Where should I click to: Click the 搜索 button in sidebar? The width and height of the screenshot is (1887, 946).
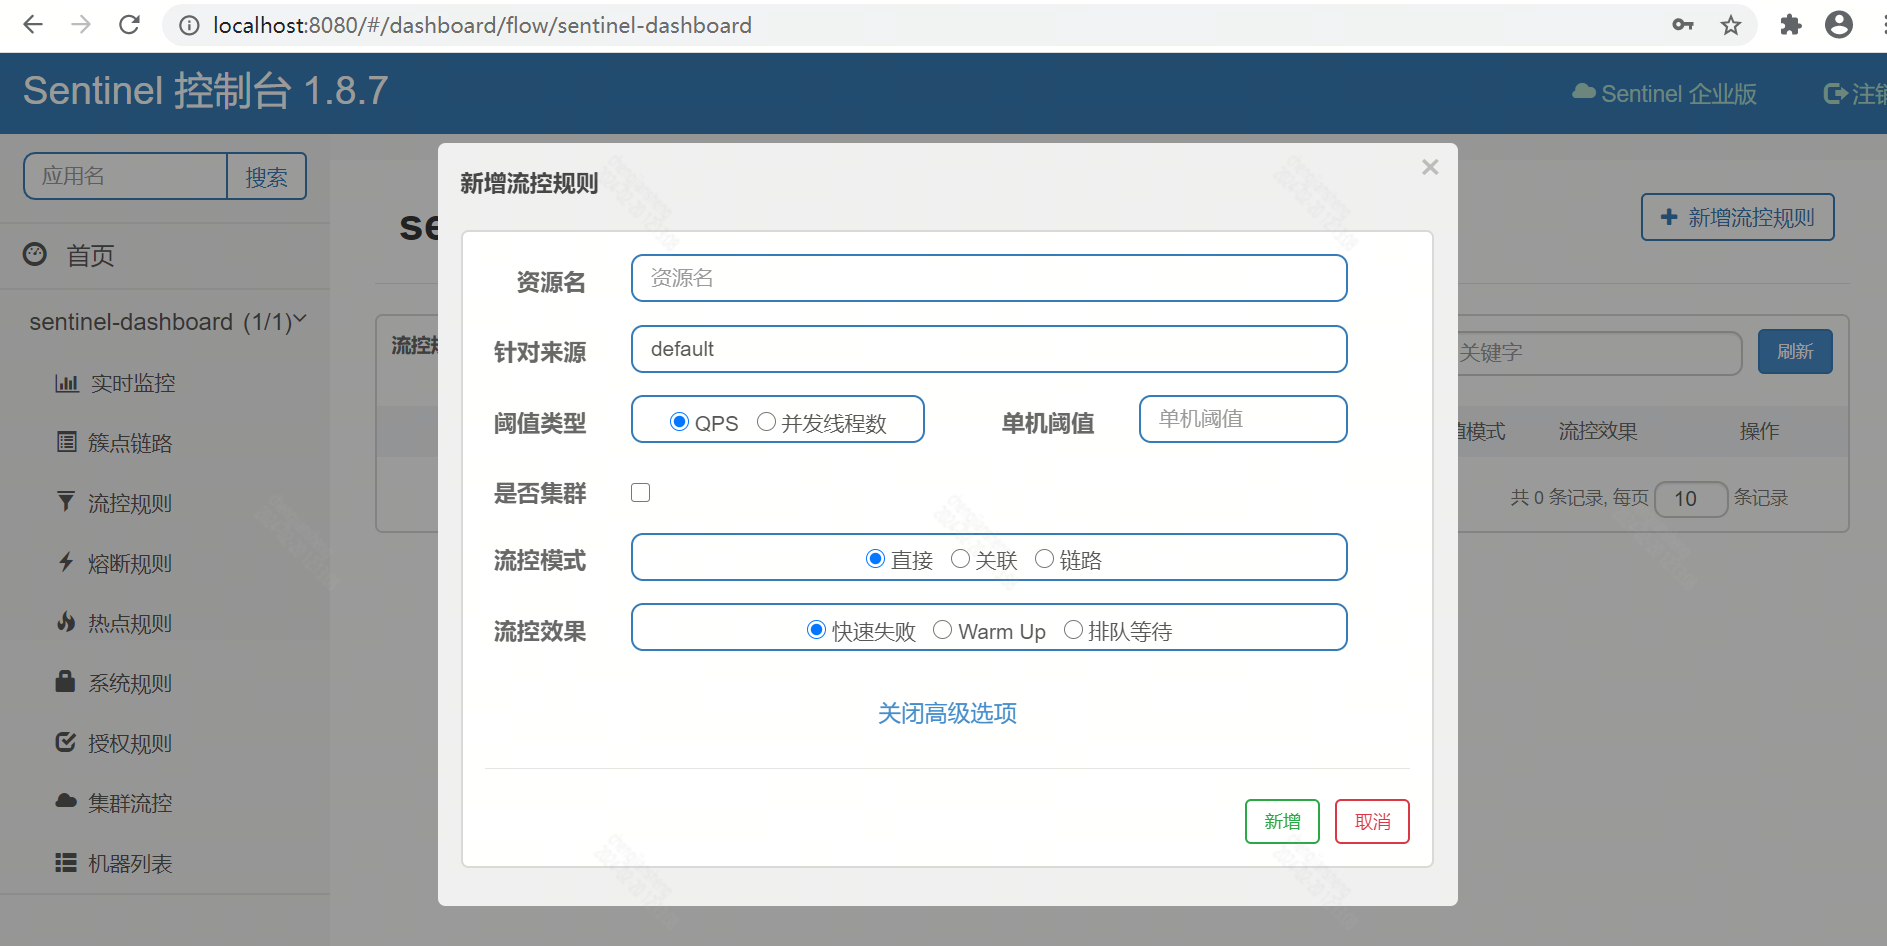pyautogui.click(x=266, y=177)
